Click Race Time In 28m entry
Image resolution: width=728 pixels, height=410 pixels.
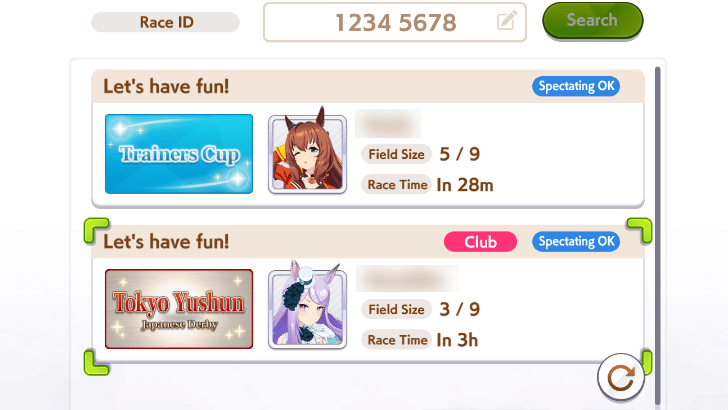point(427,185)
